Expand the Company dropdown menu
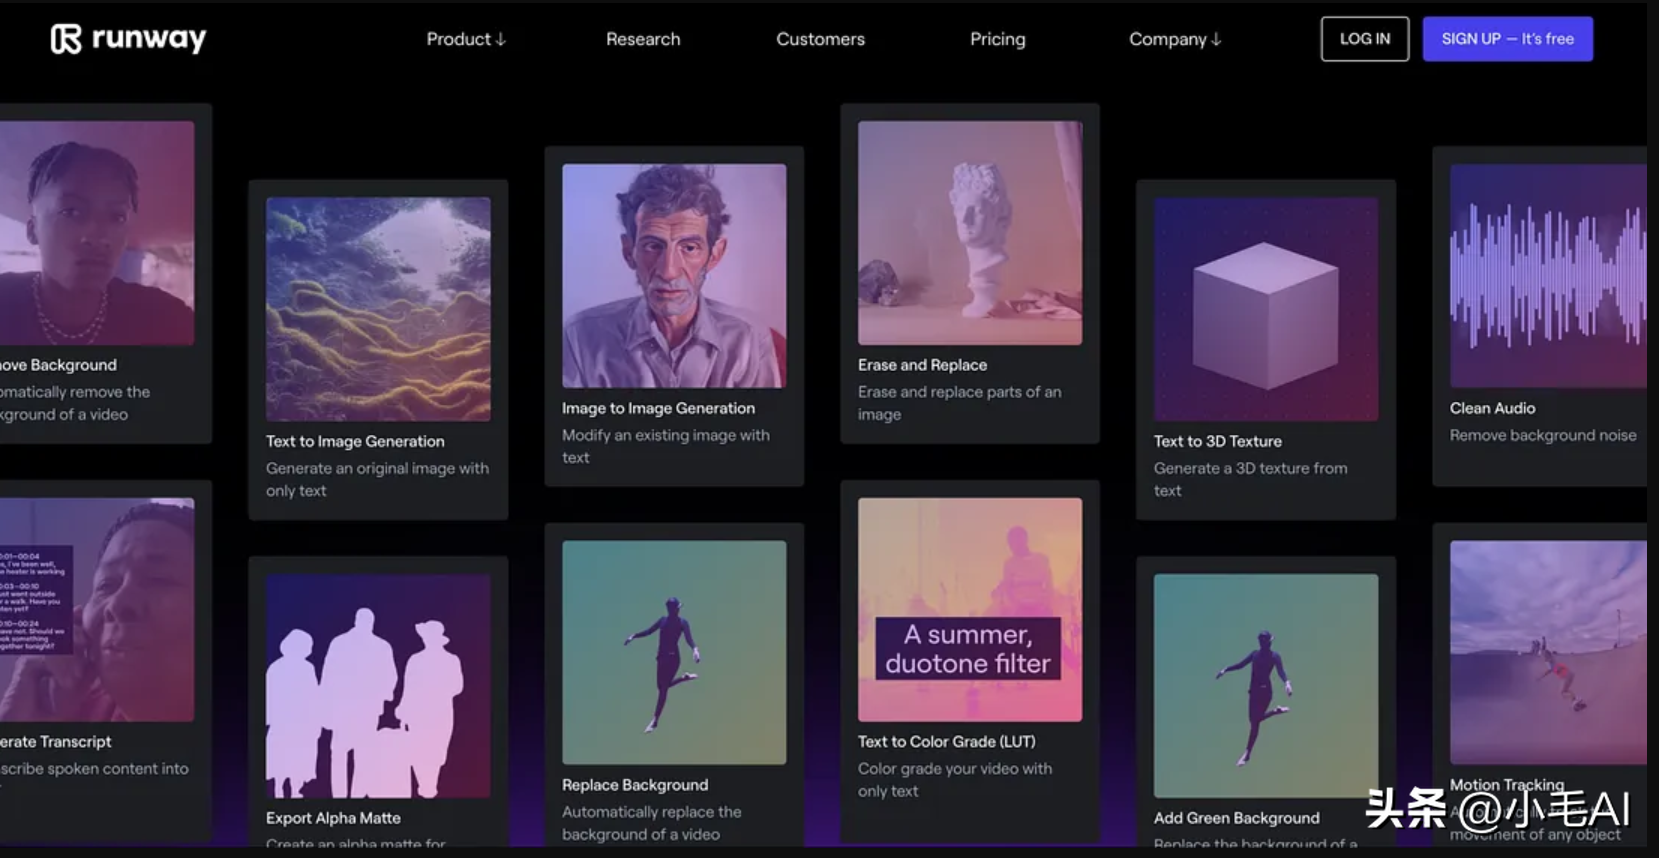 pyautogui.click(x=1175, y=39)
